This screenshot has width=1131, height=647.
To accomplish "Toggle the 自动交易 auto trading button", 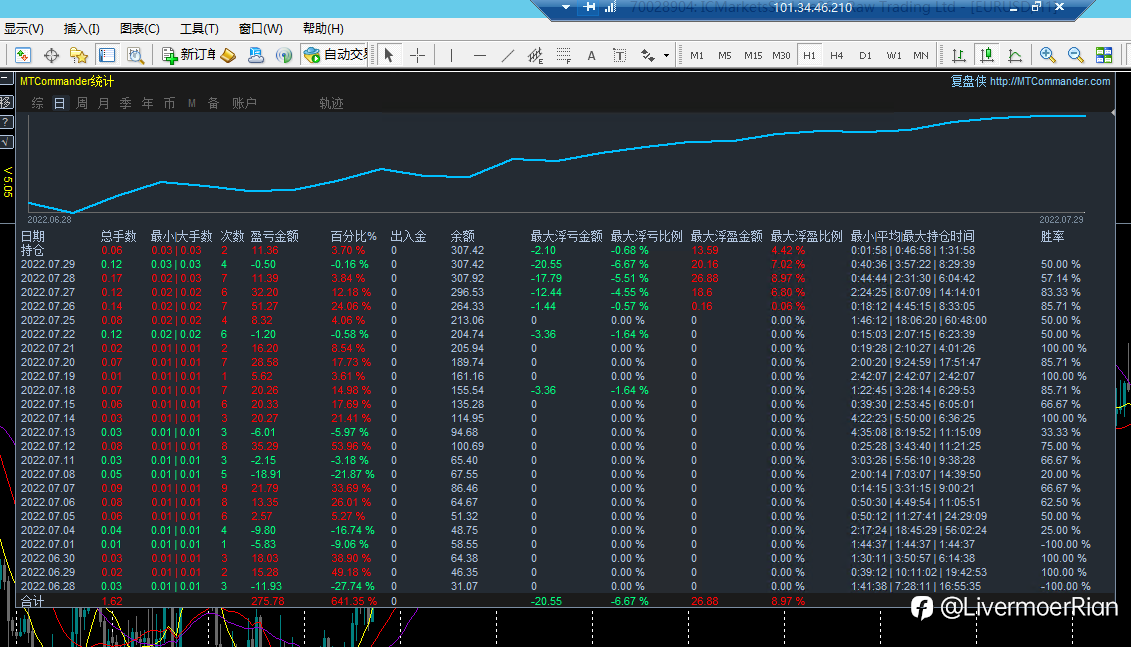I will click(x=335, y=55).
